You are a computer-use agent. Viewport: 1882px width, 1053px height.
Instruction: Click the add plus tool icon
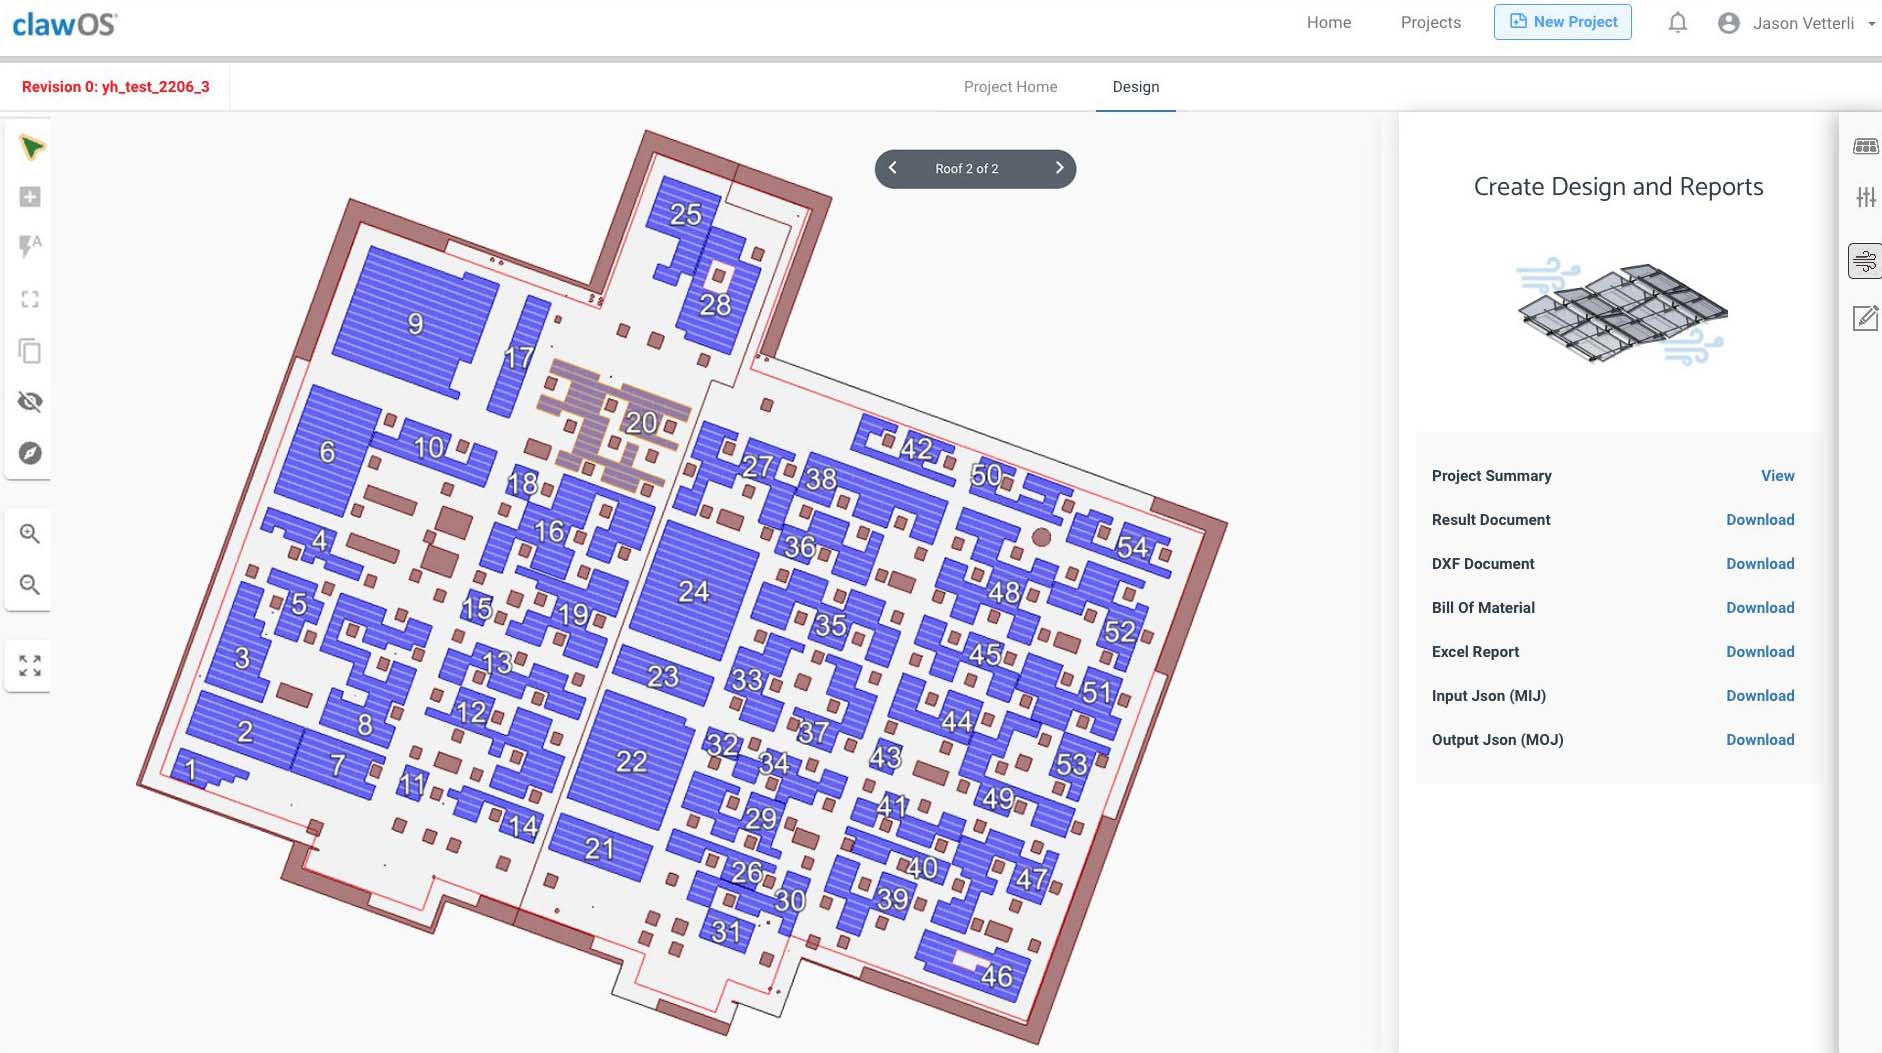coord(30,197)
